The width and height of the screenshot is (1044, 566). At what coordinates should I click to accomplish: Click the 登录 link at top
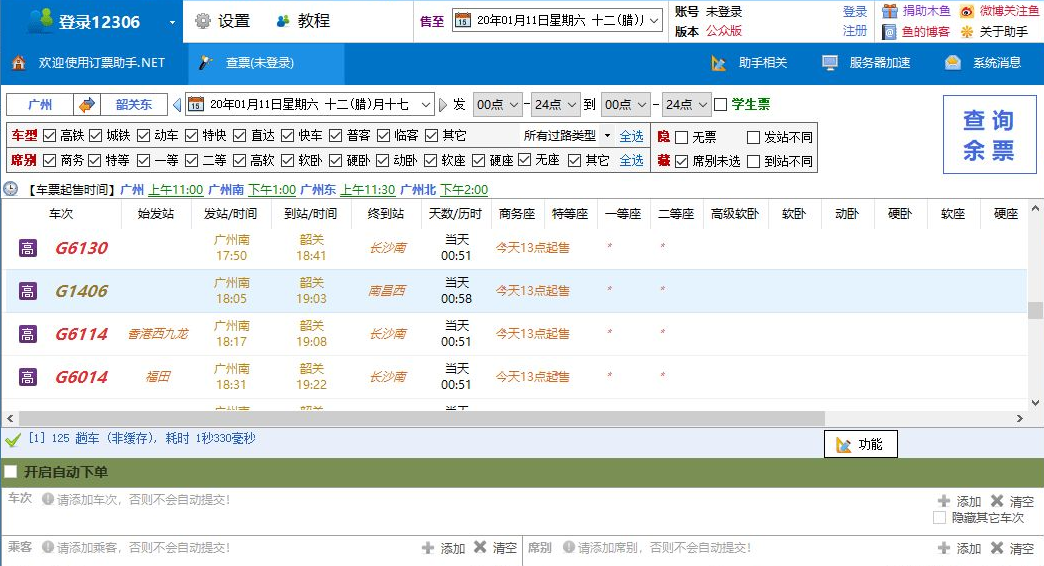pyautogui.click(x=855, y=11)
